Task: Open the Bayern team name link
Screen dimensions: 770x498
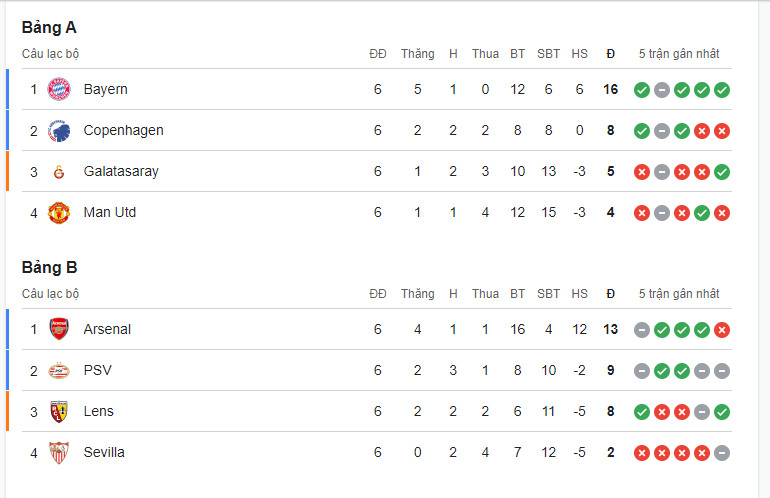Action: click(106, 89)
